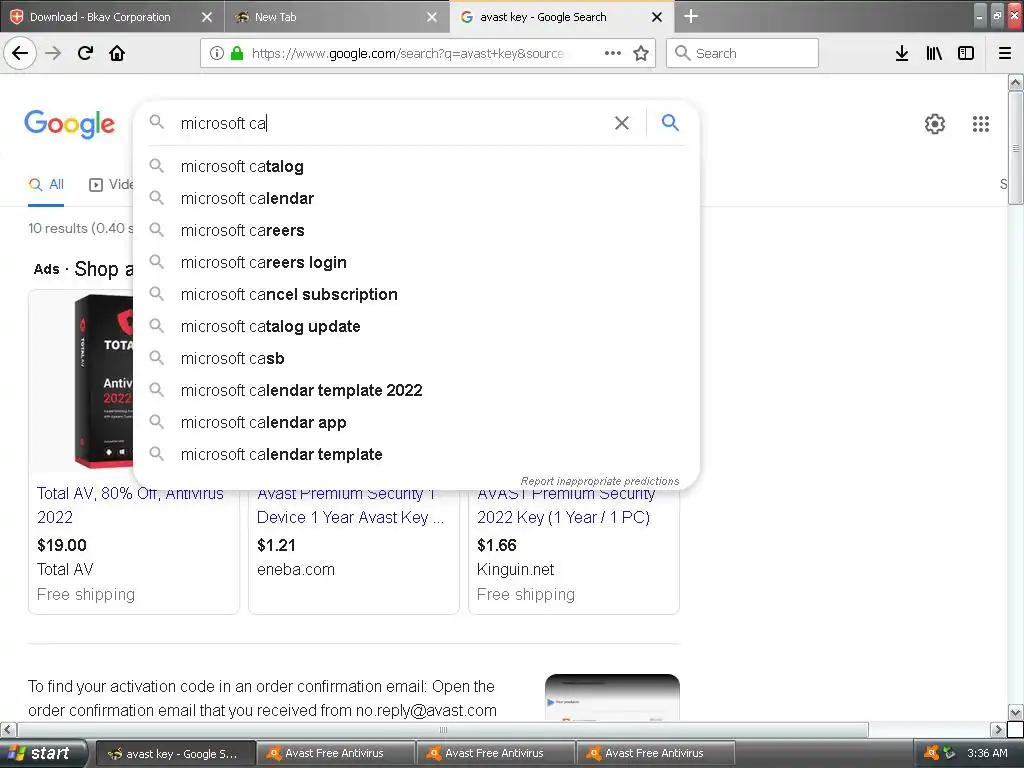Select the All results tab
Screen dimensions: 1024x768
click(x=46, y=185)
